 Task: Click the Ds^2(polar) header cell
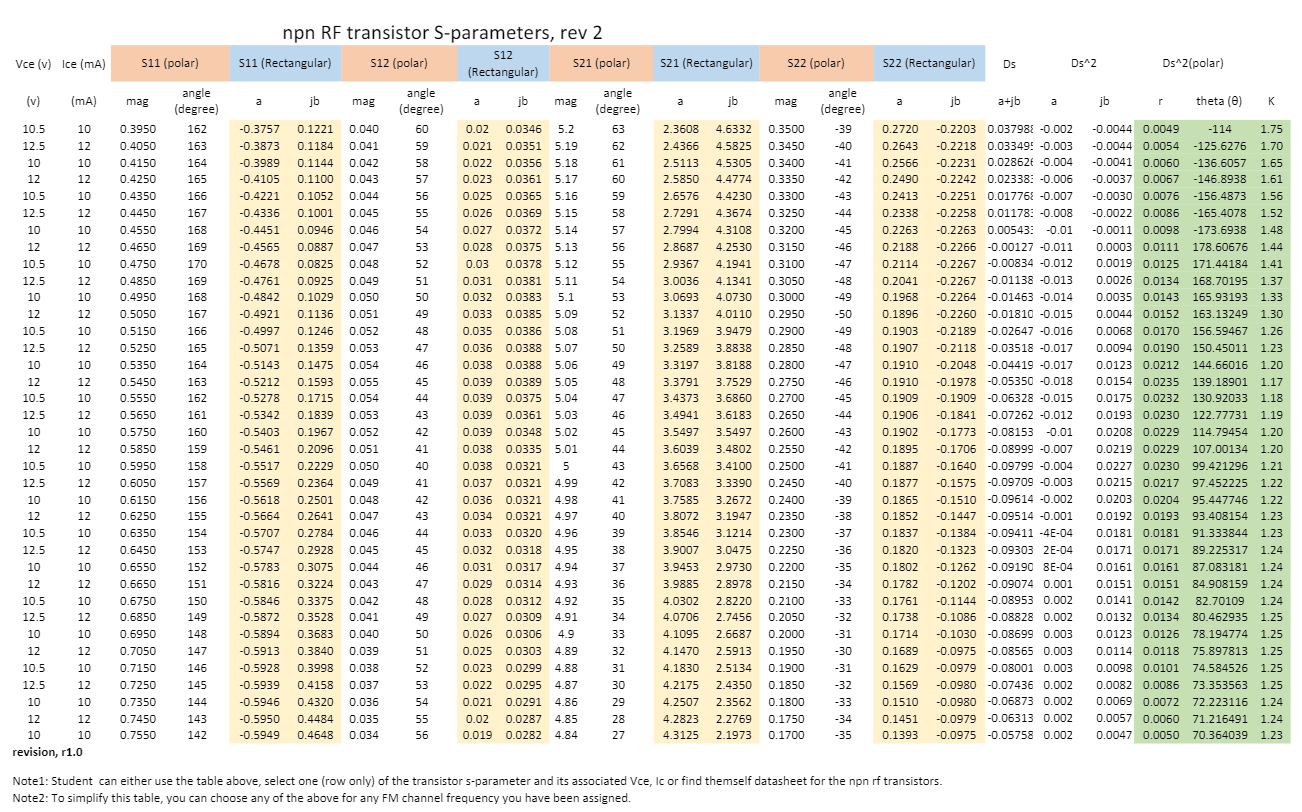1193,62
